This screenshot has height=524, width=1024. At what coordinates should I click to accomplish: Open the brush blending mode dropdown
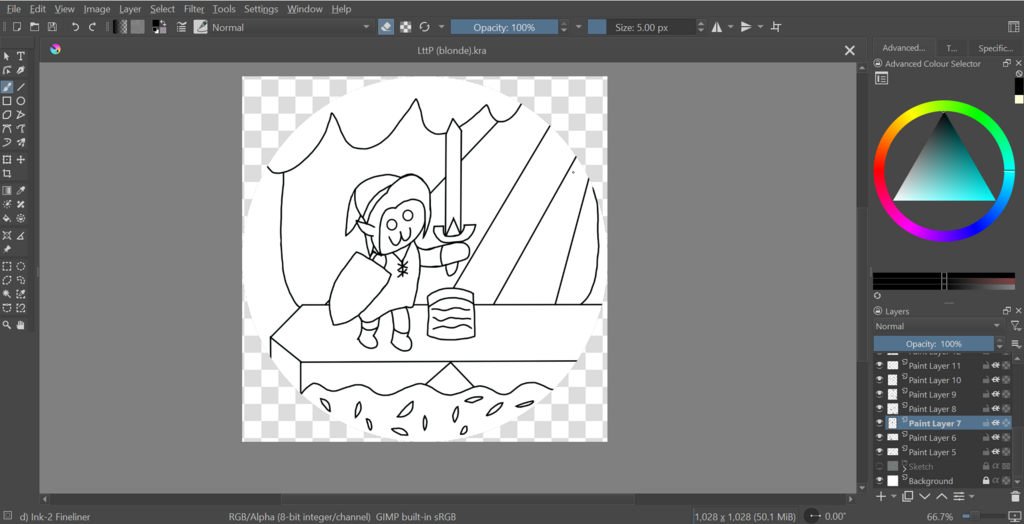(290, 27)
